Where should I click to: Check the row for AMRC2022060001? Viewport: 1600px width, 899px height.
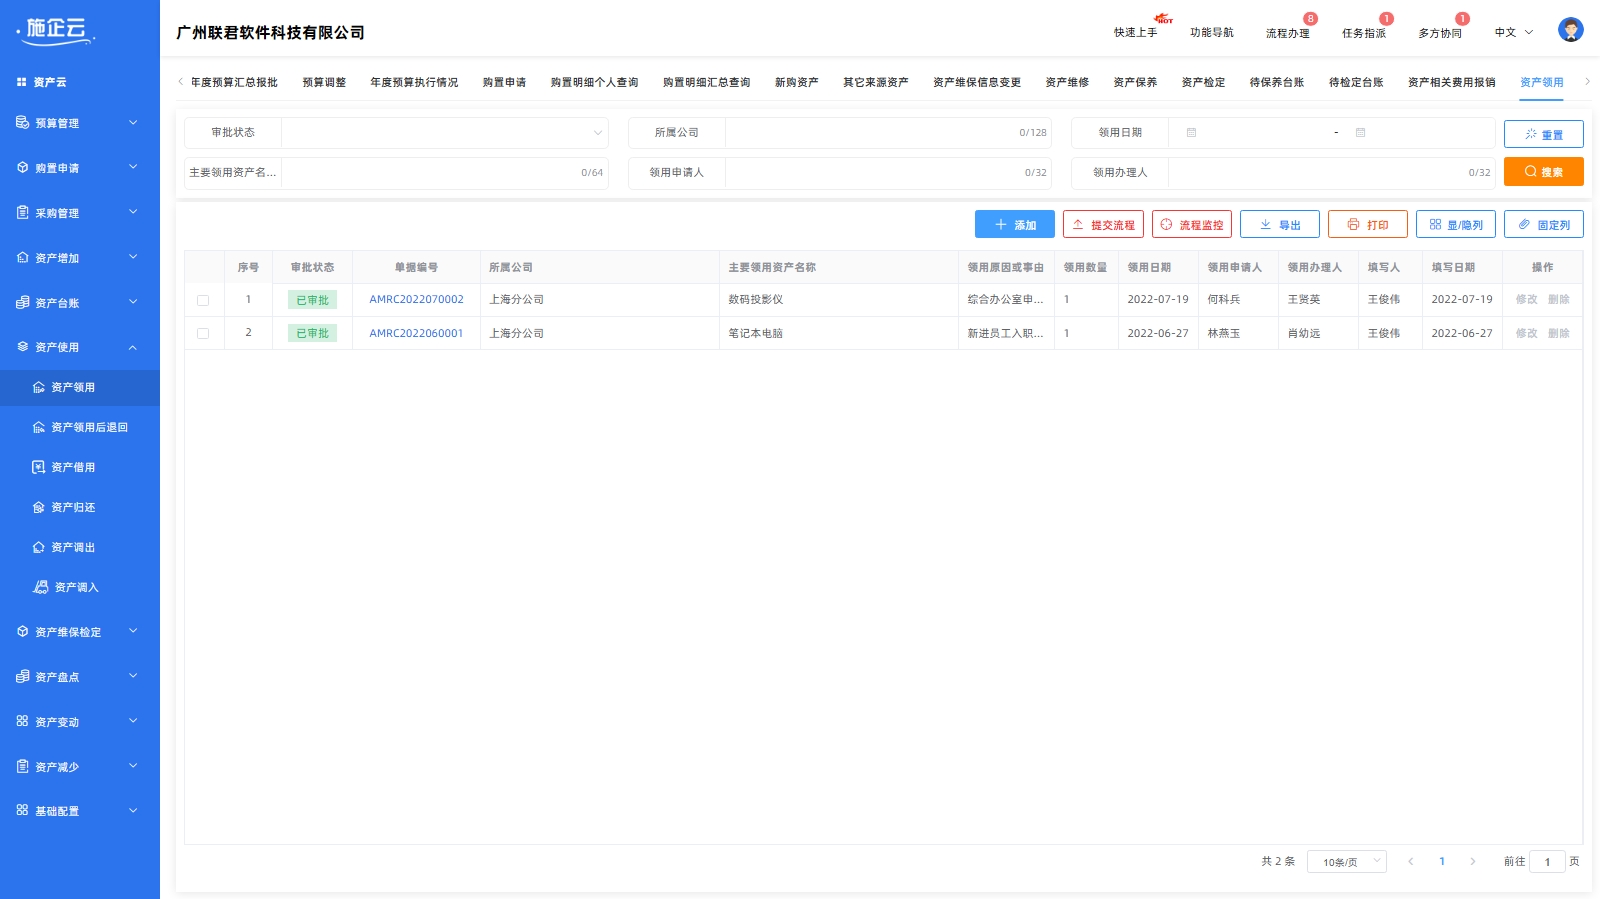point(203,333)
